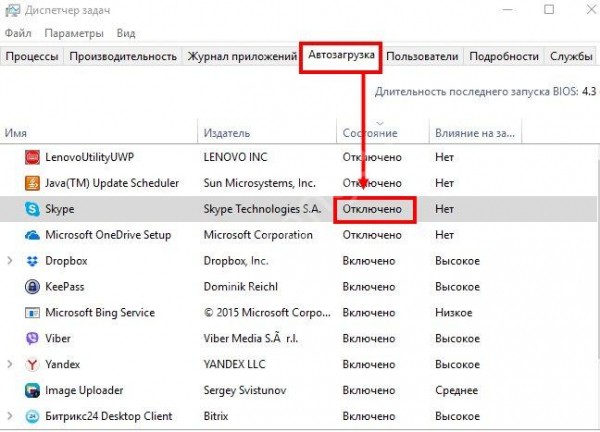Select Microsoft Bing Service entry
Image resolution: width=600 pixels, height=432 pixels.
(100, 313)
